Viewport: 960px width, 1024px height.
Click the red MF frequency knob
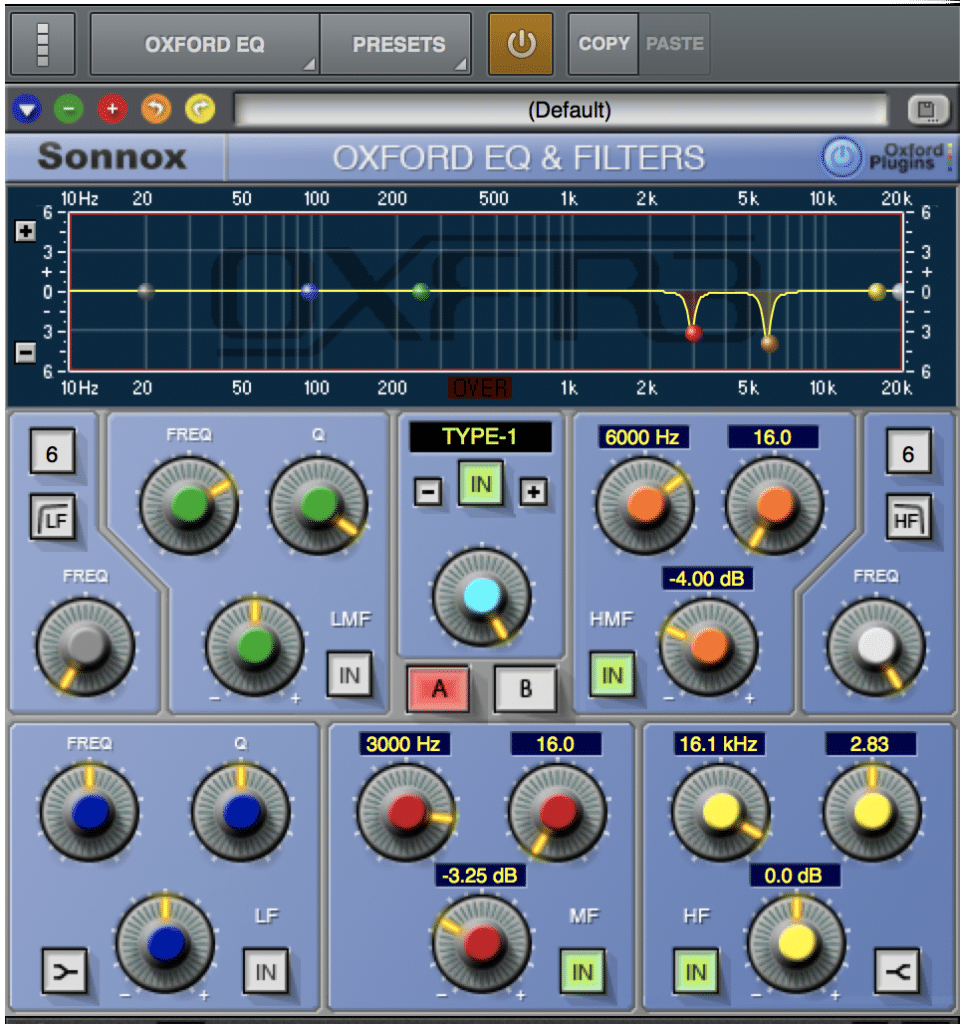(406, 812)
